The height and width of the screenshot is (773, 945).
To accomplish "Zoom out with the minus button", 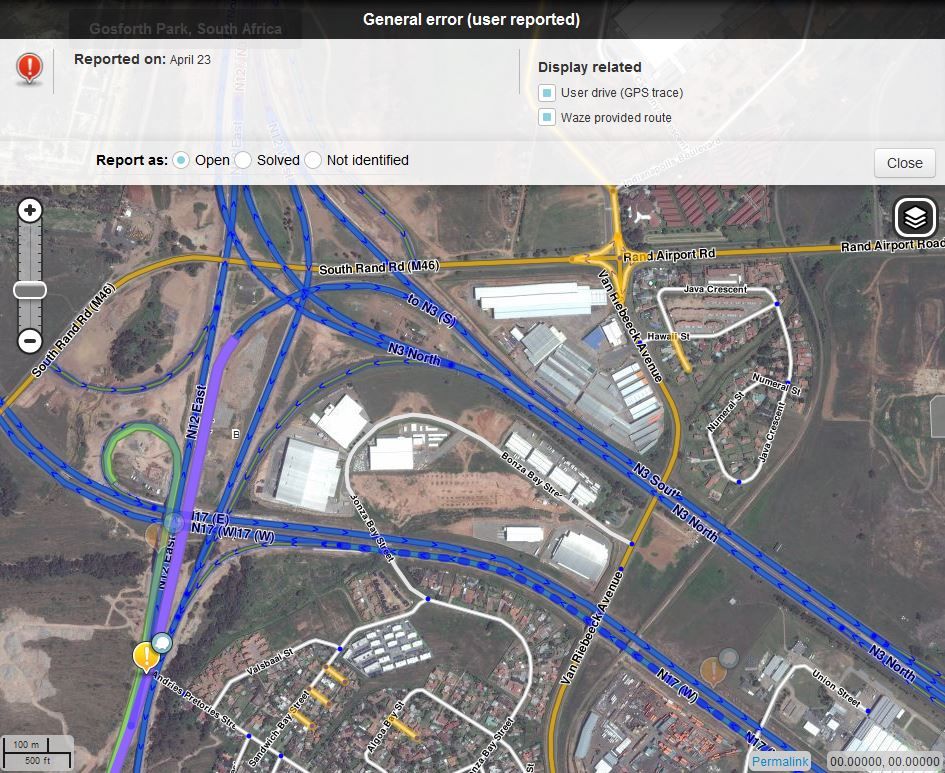I will coord(30,341).
